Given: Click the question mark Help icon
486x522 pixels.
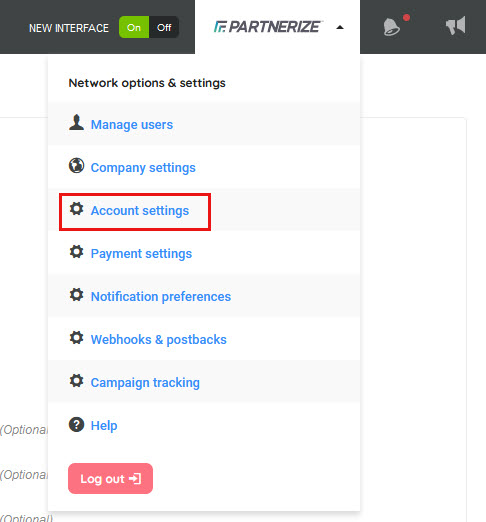Looking at the screenshot, I should click(76, 425).
